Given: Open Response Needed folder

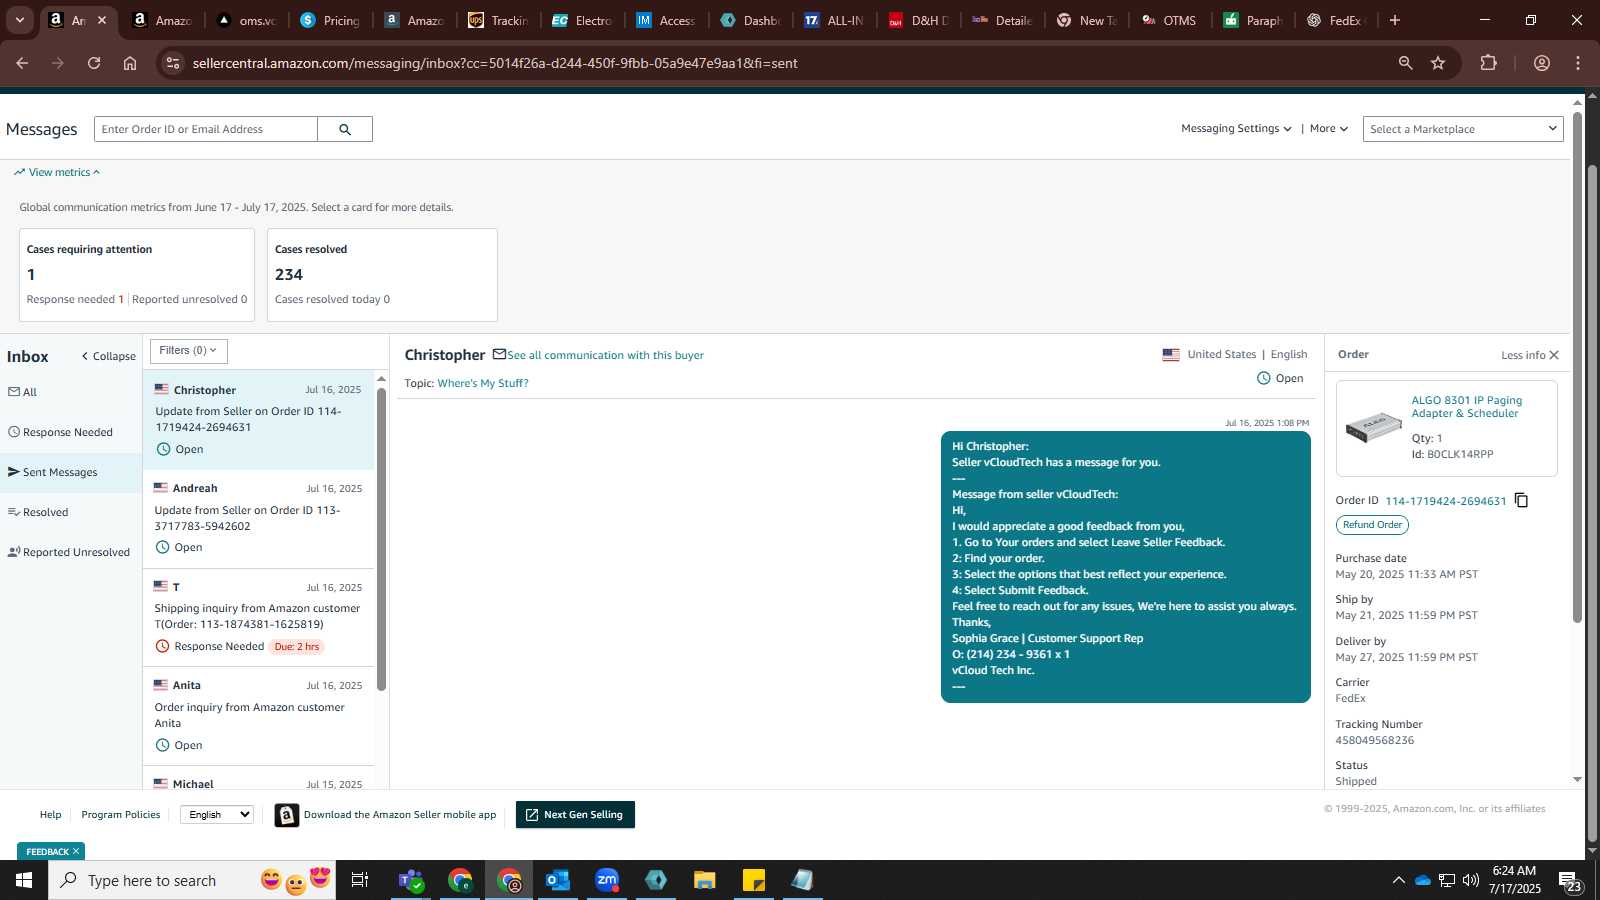Looking at the screenshot, I should [71, 432].
